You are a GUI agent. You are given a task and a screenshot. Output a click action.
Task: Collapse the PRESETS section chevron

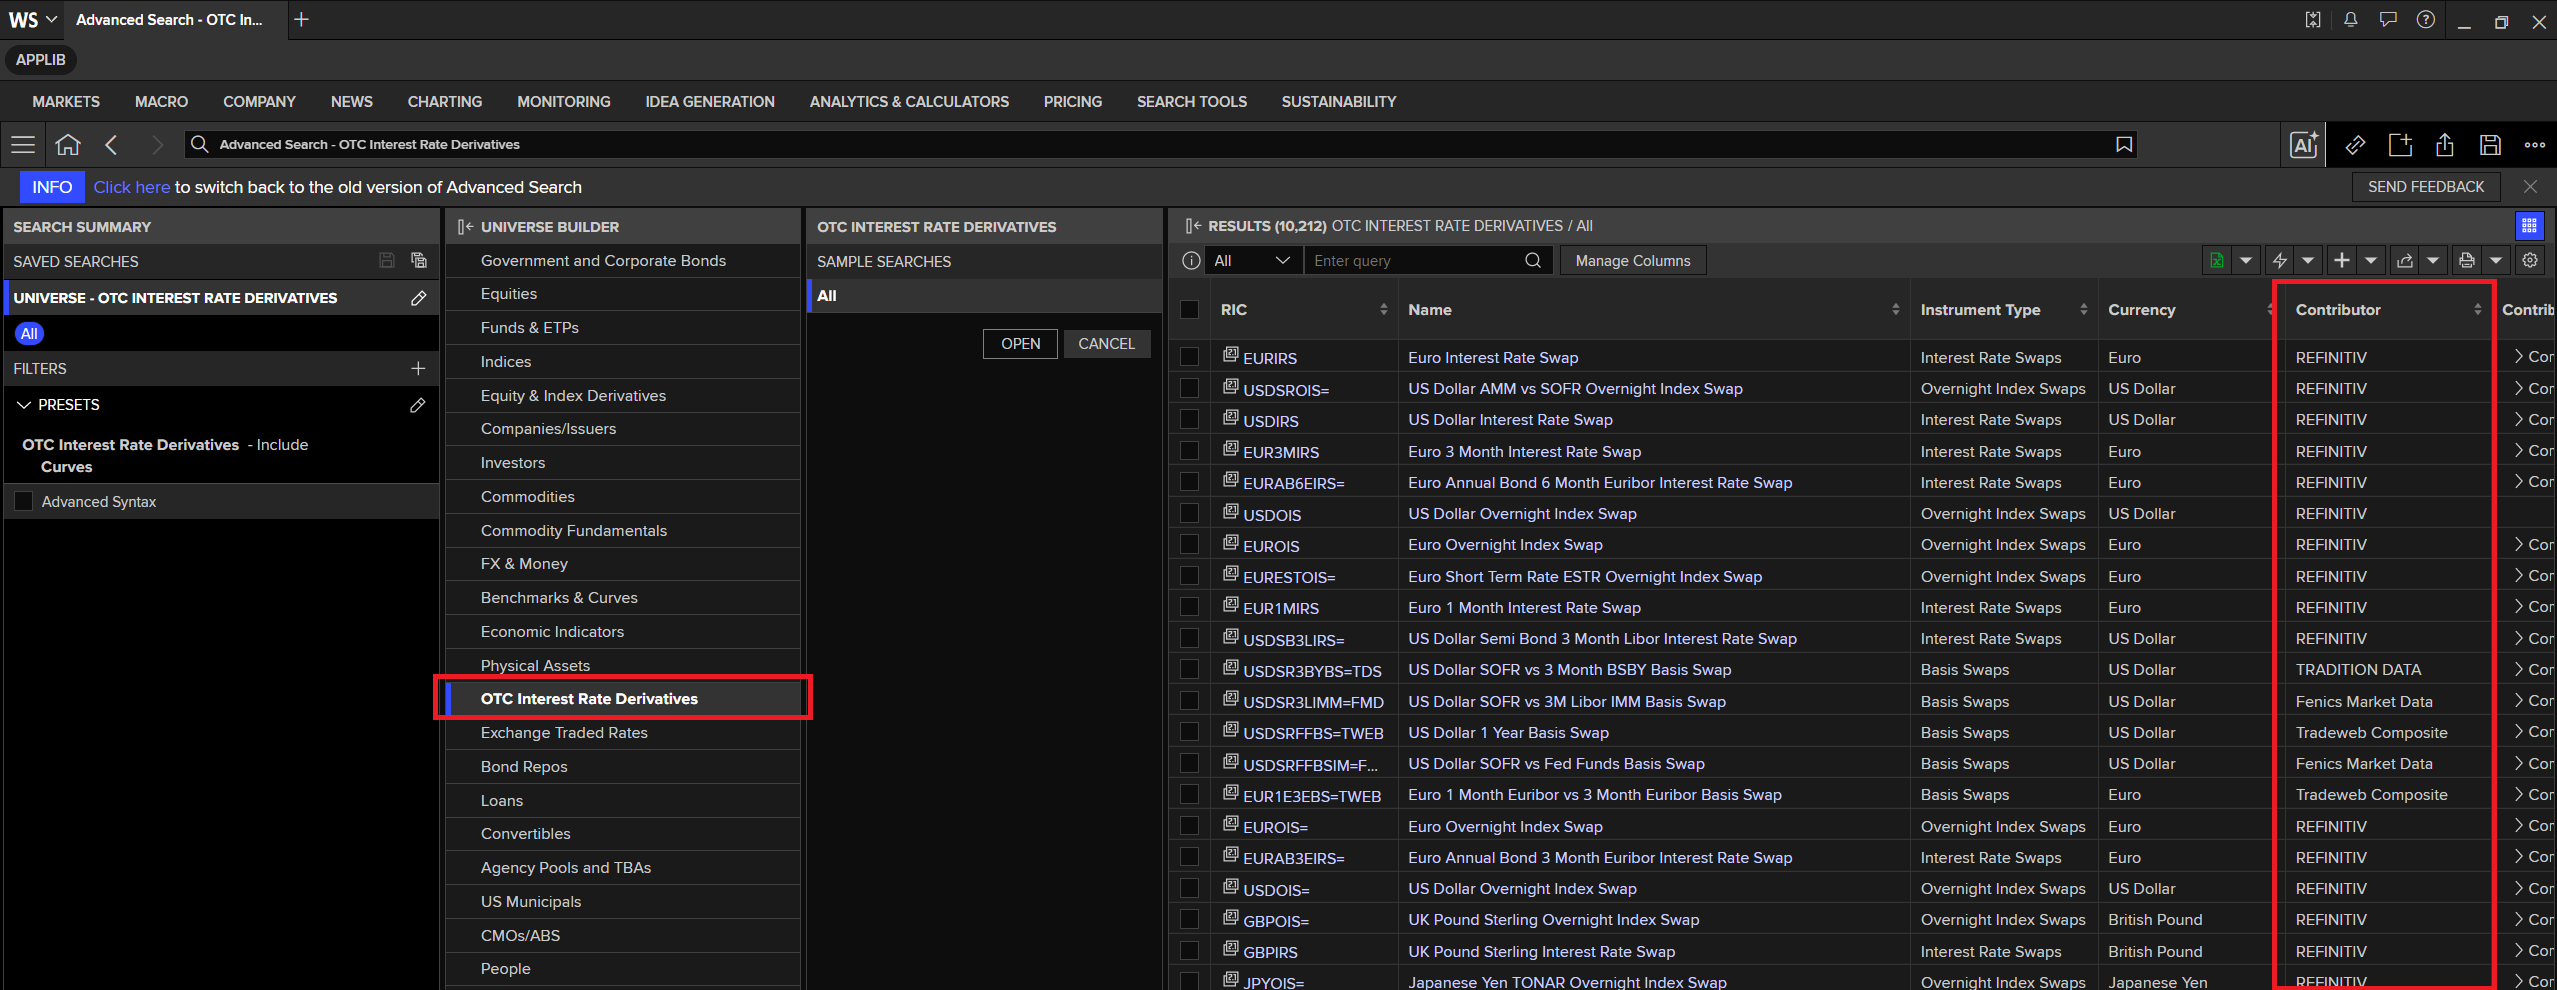(x=24, y=405)
